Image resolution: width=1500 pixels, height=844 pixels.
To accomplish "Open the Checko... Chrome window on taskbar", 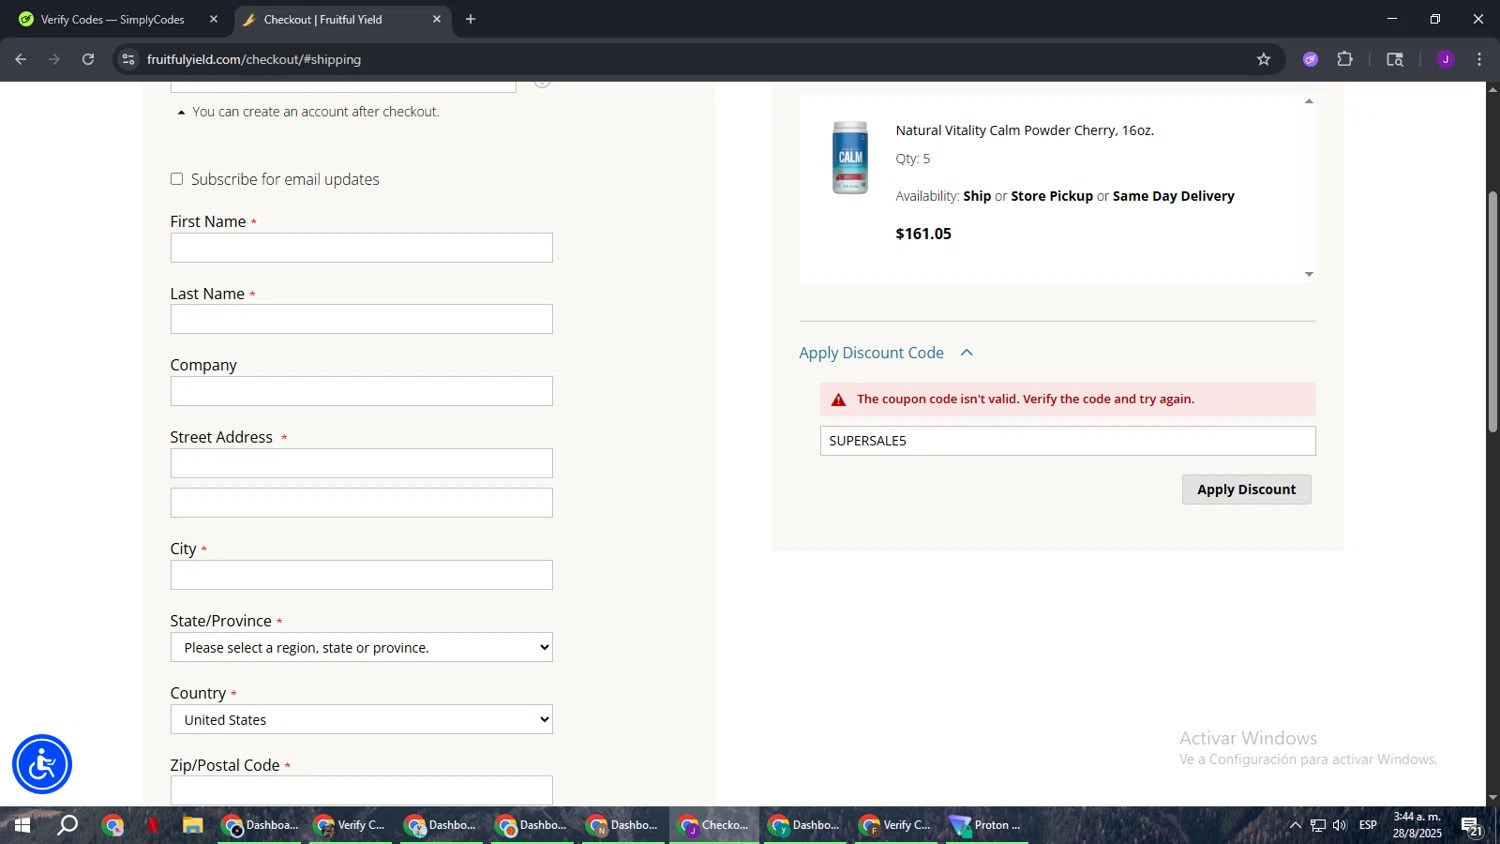I will pos(714,825).
